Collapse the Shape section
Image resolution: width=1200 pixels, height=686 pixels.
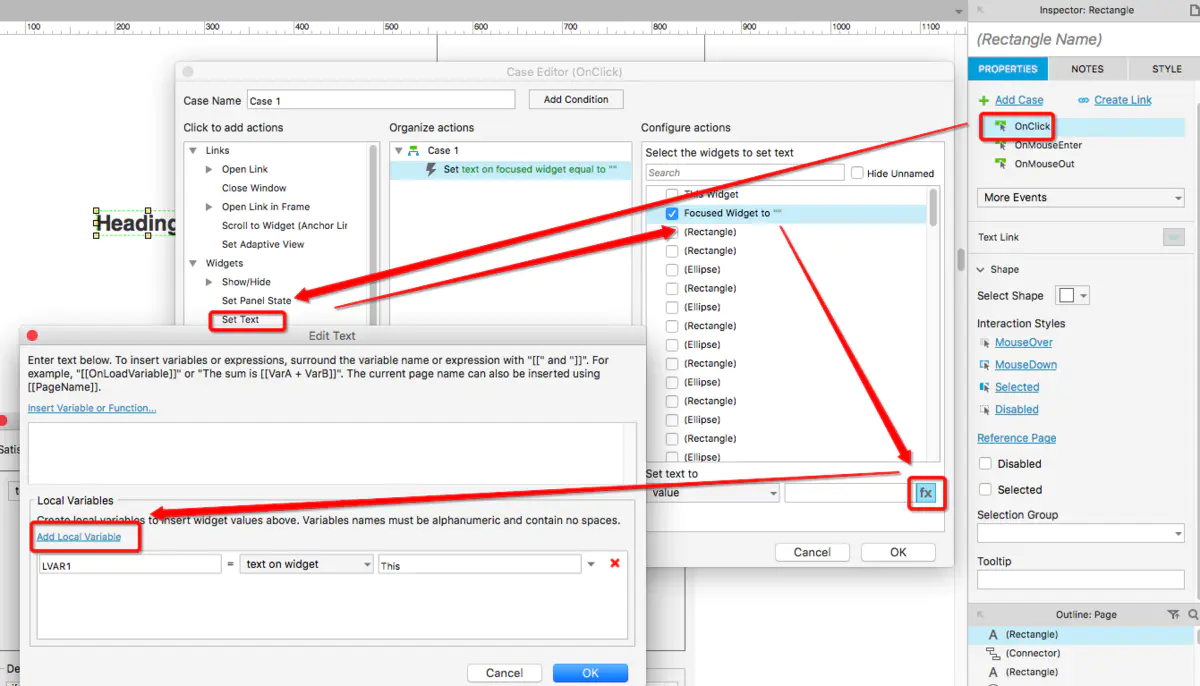pyautogui.click(x=982, y=270)
